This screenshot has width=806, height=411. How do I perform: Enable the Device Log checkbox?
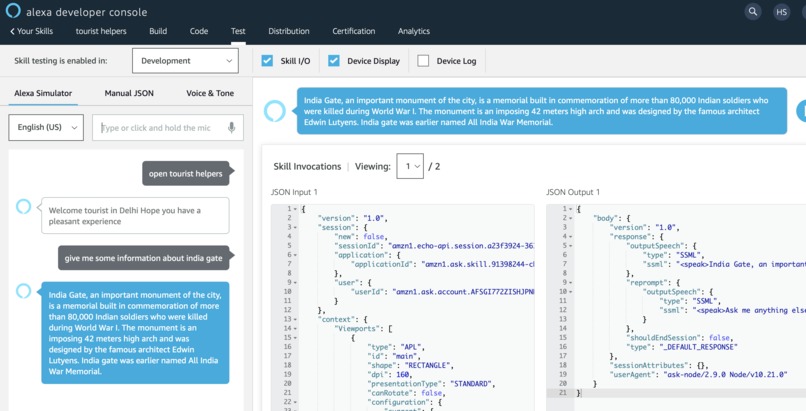click(x=423, y=61)
